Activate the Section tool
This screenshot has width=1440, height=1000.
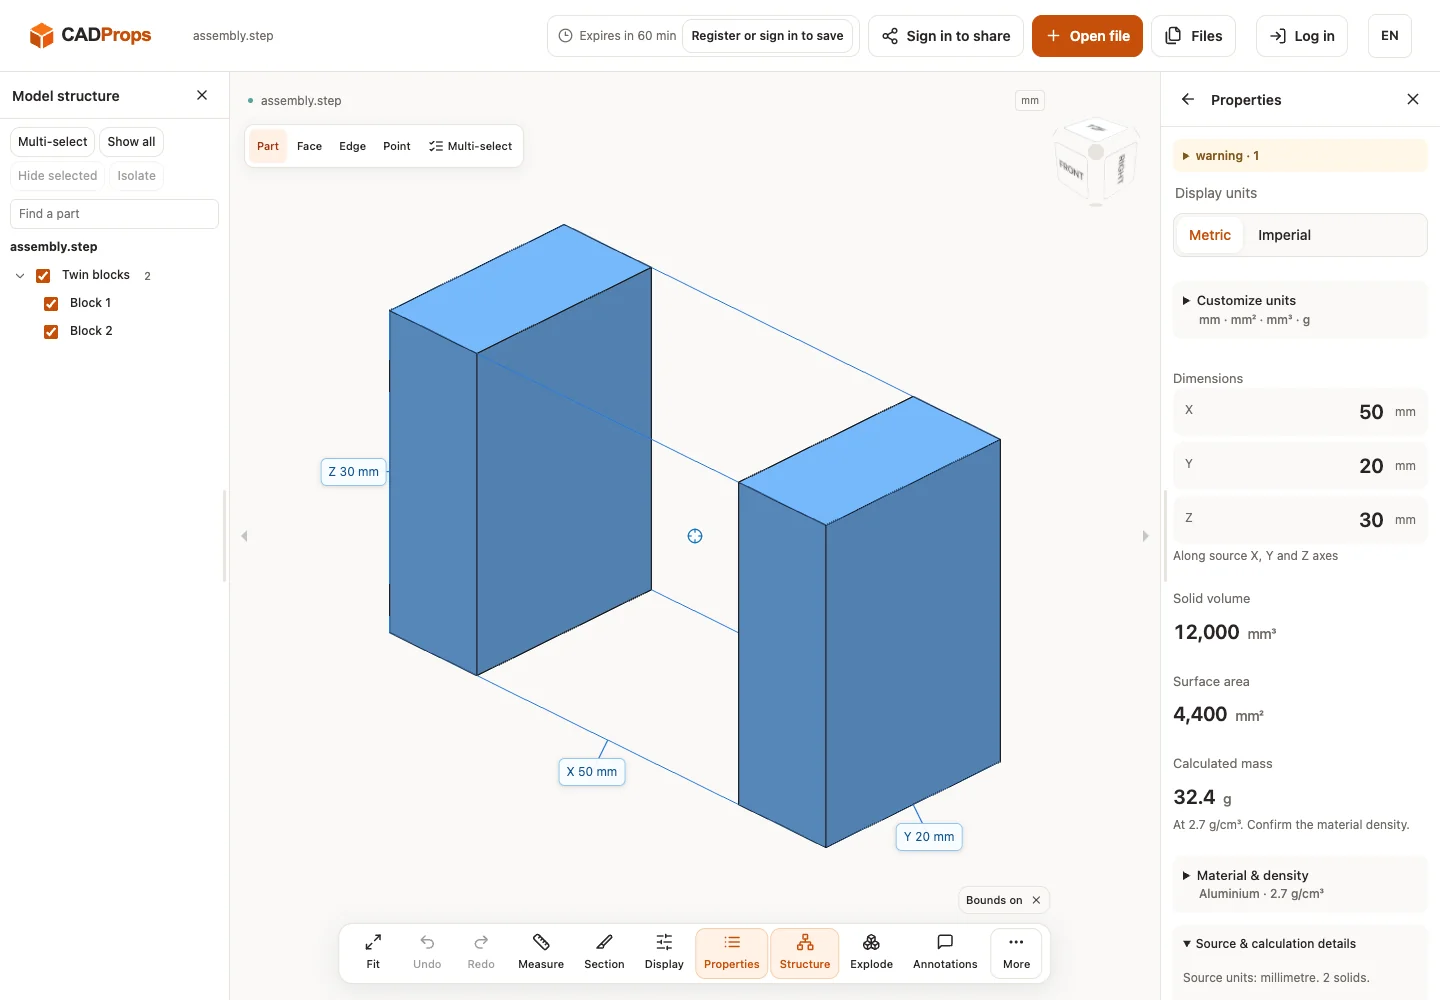click(604, 952)
